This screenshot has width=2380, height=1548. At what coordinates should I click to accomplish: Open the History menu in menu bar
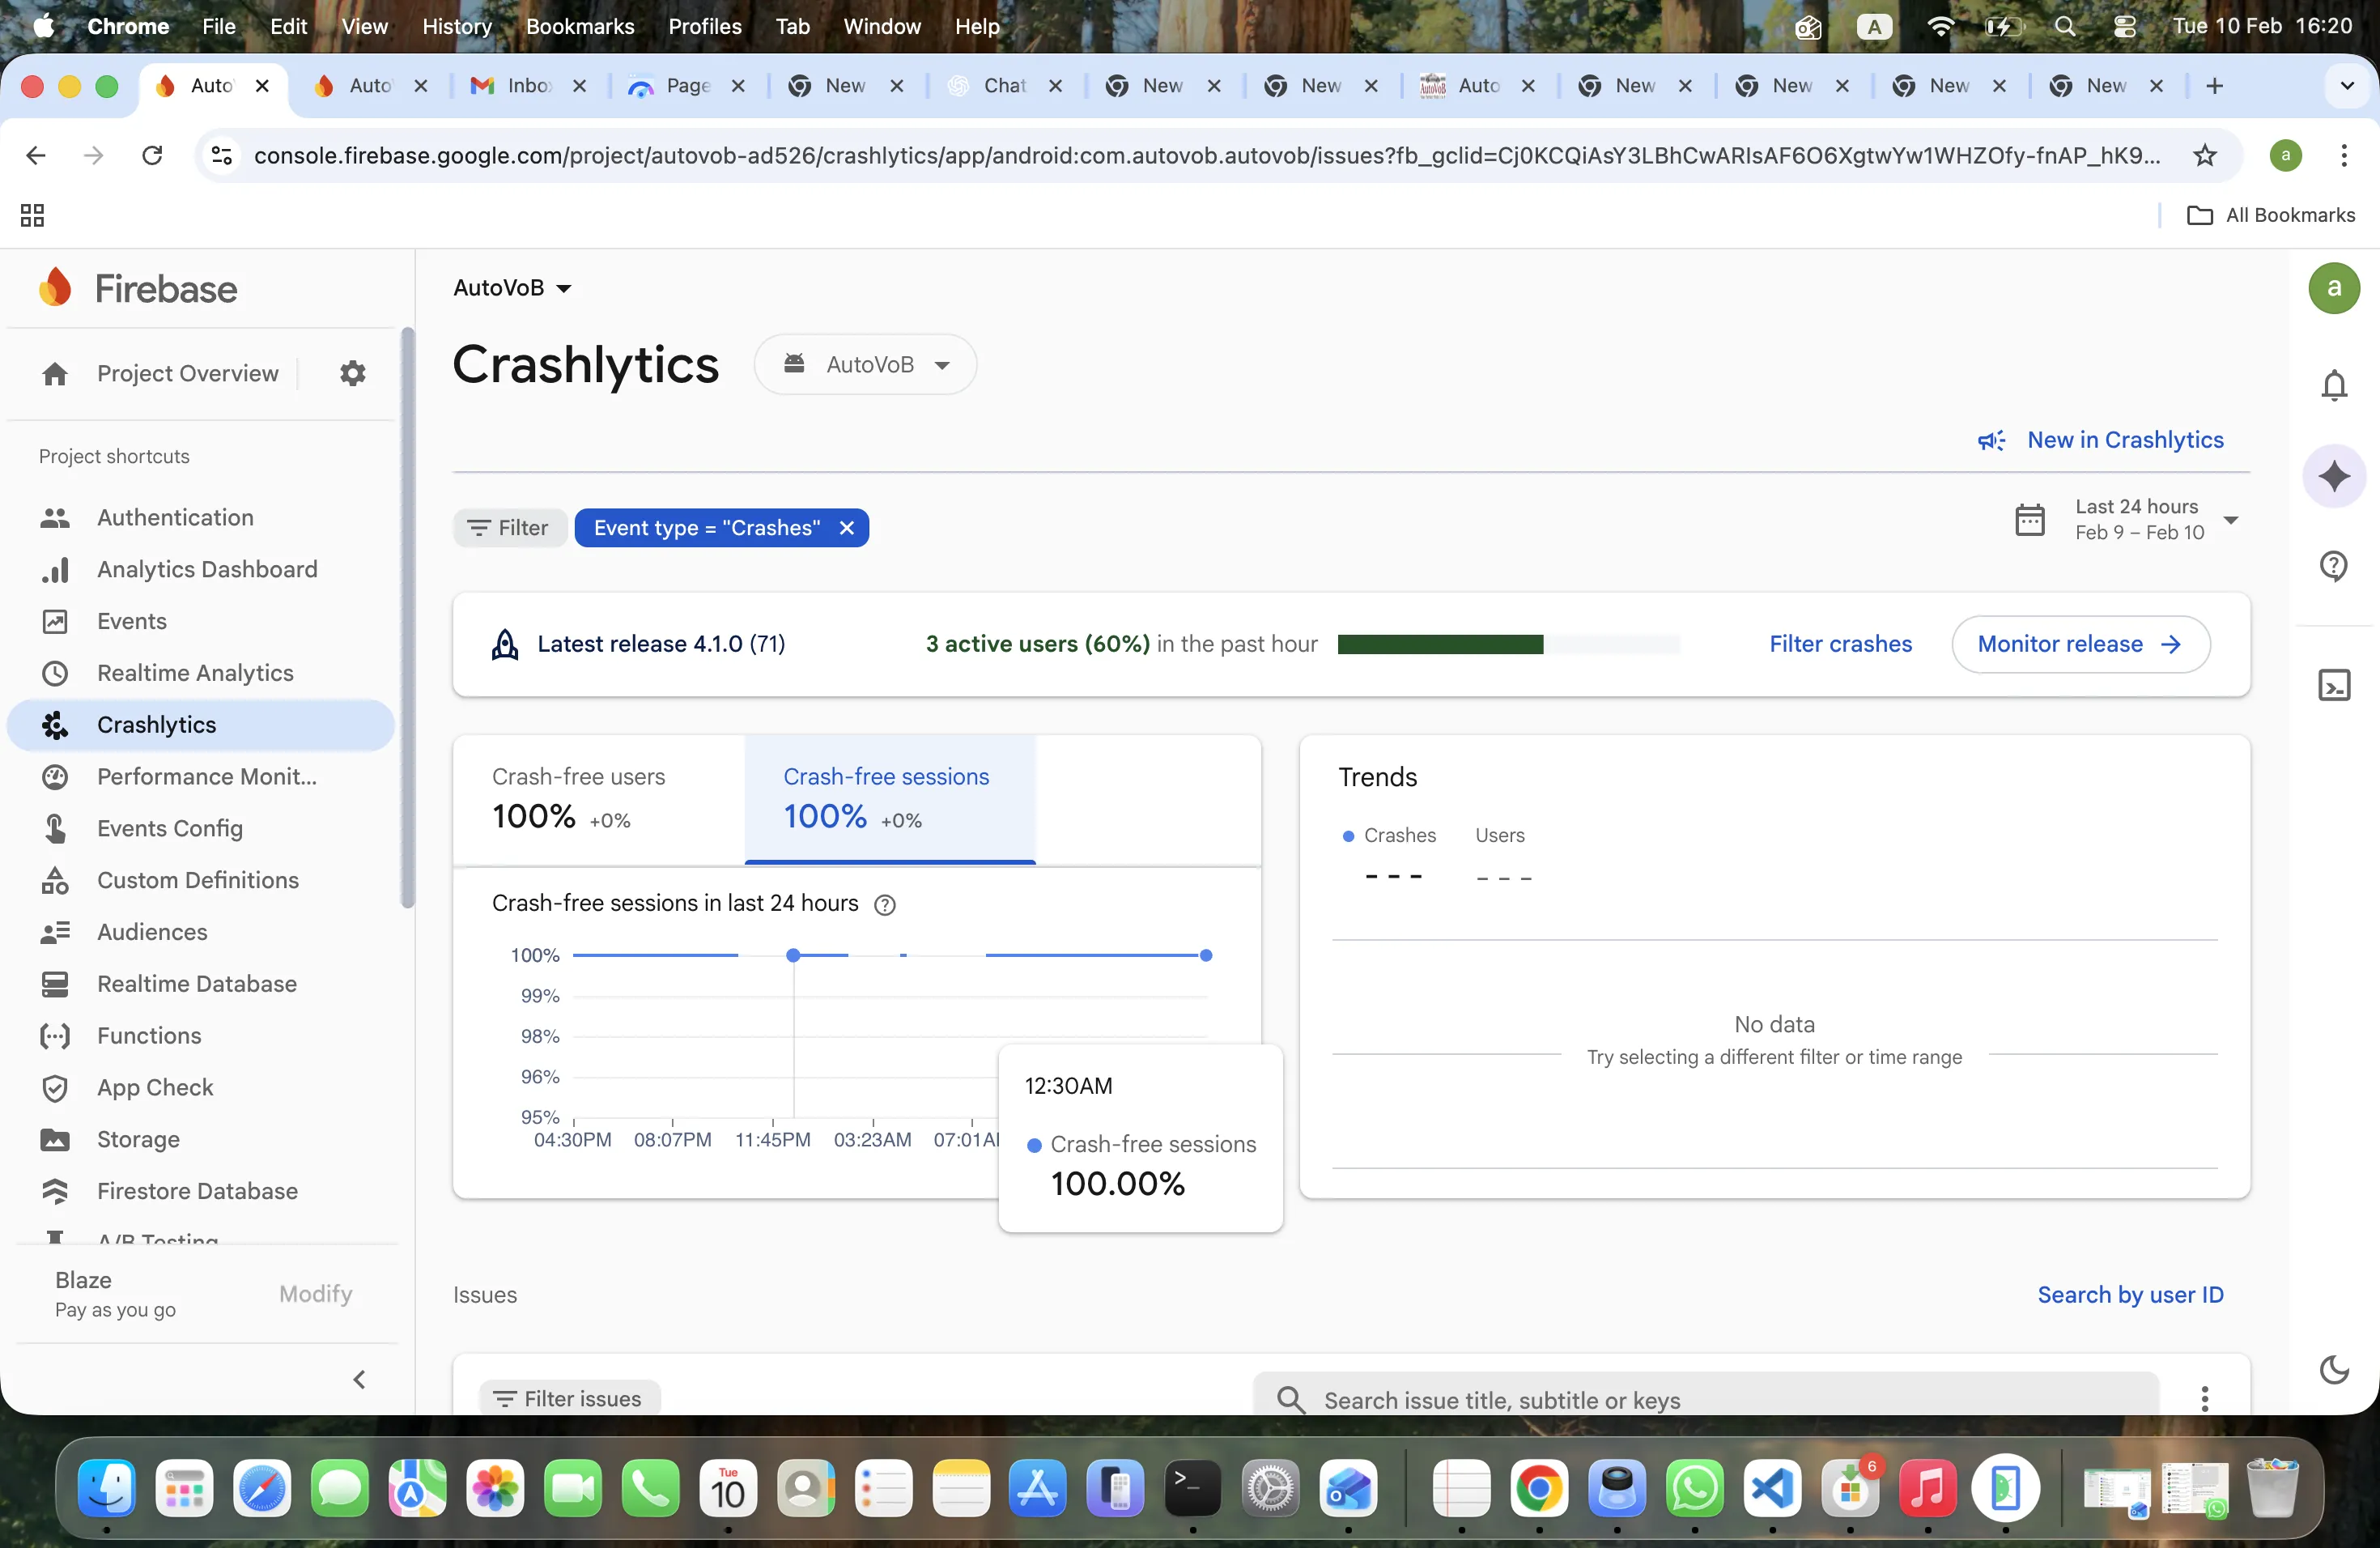(457, 27)
